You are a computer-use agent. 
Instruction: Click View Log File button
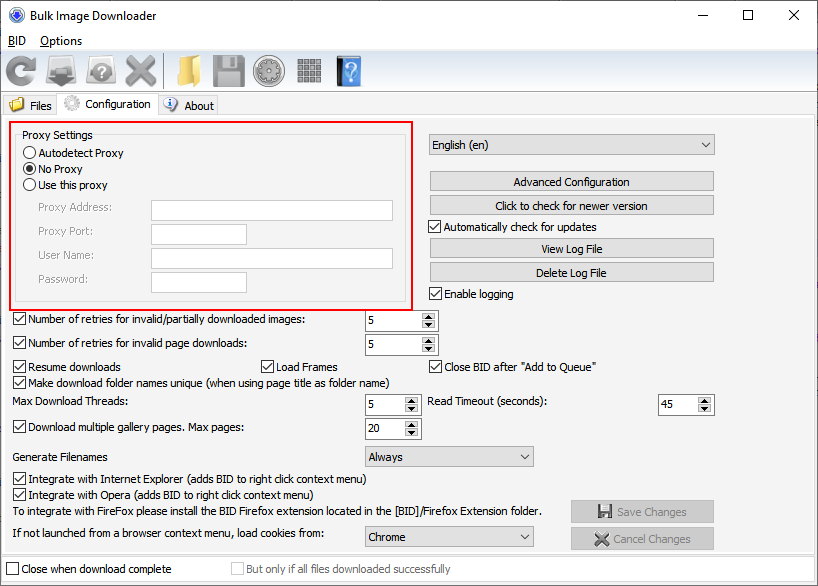(x=572, y=248)
